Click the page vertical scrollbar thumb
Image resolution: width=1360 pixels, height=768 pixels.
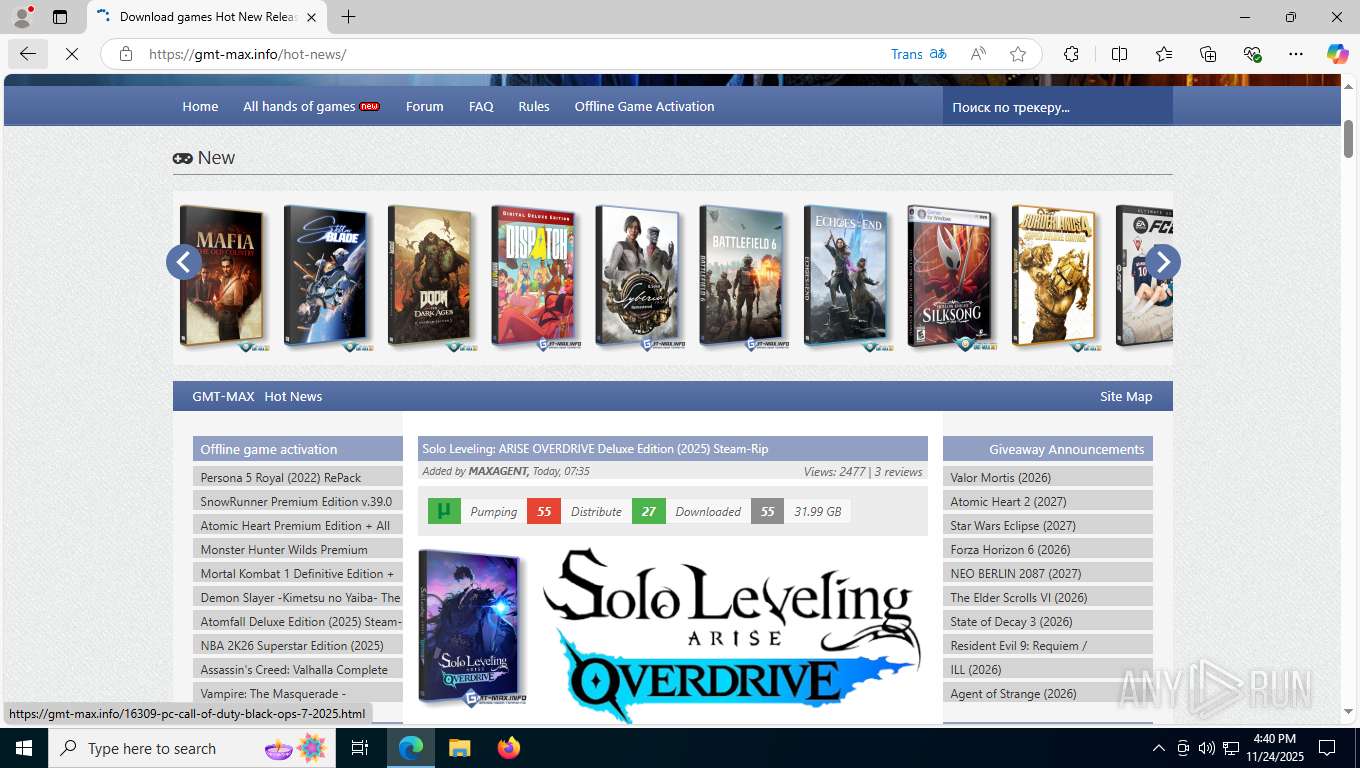(1348, 138)
